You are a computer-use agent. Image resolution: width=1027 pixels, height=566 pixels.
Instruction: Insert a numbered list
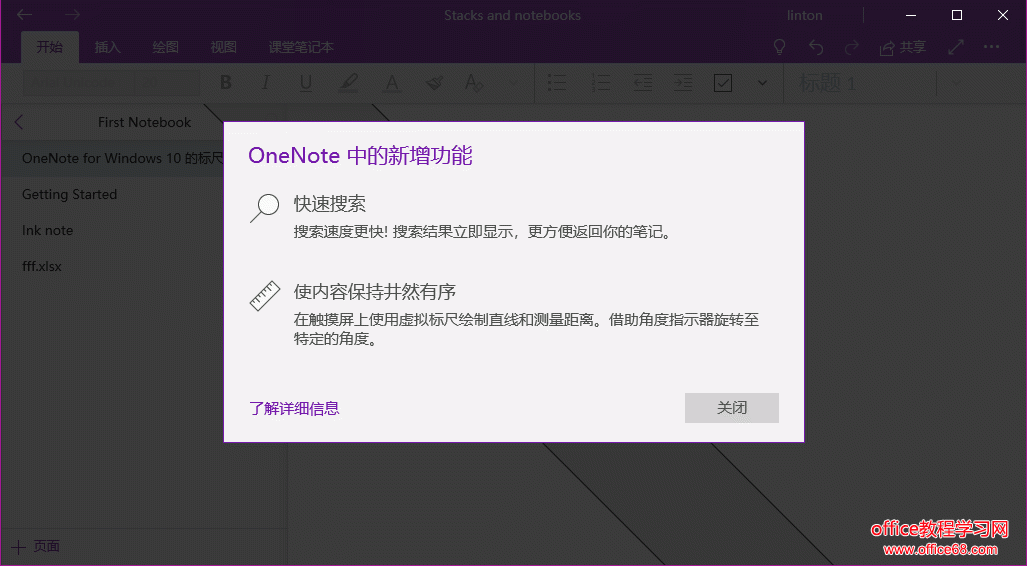click(600, 83)
